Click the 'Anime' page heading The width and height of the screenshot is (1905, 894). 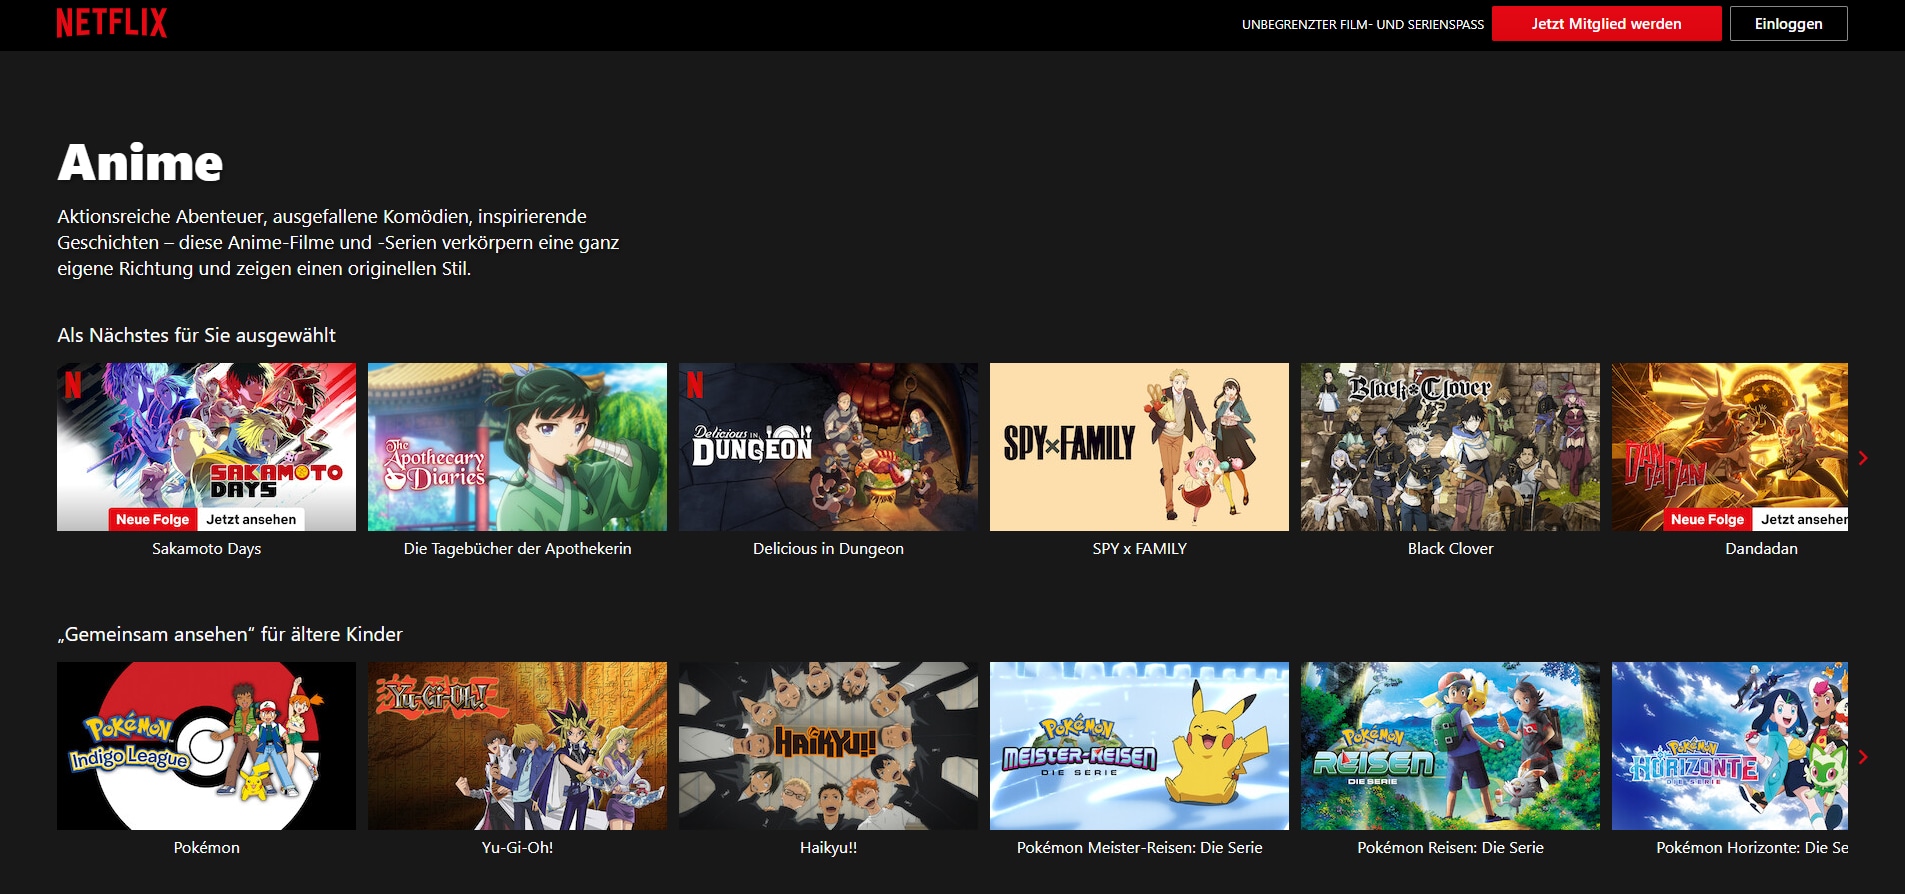tap(140, 163)
